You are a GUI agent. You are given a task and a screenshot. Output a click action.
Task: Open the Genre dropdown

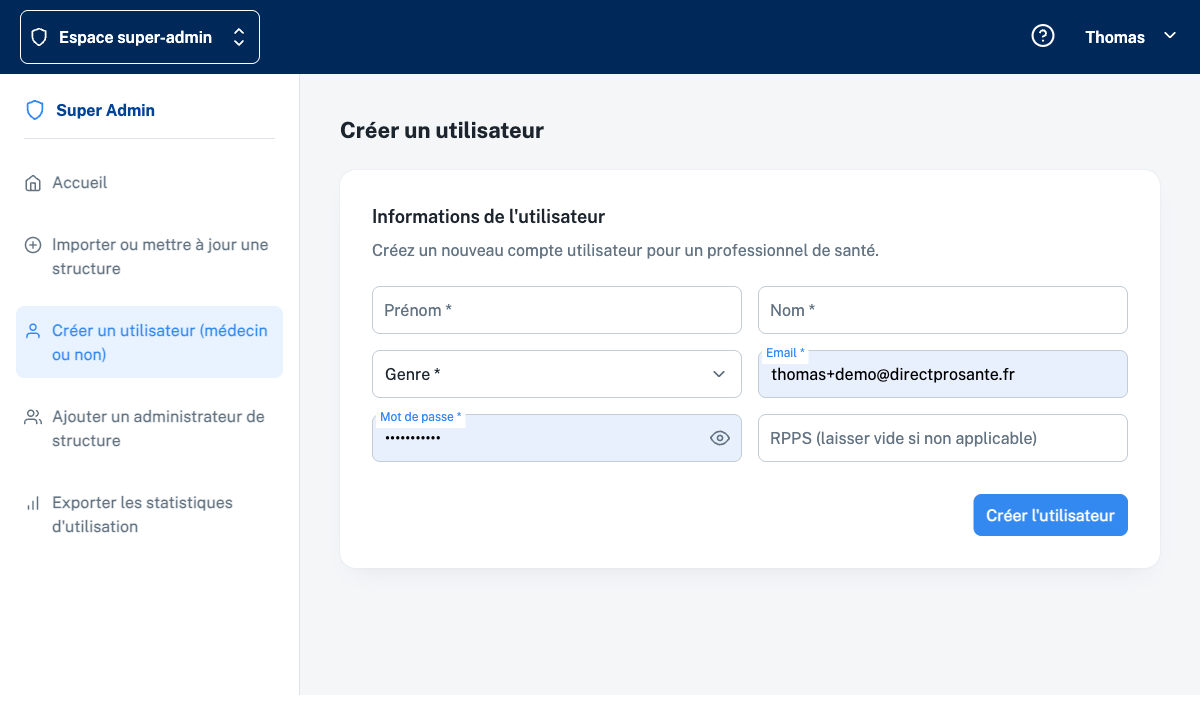coord(556,374)
